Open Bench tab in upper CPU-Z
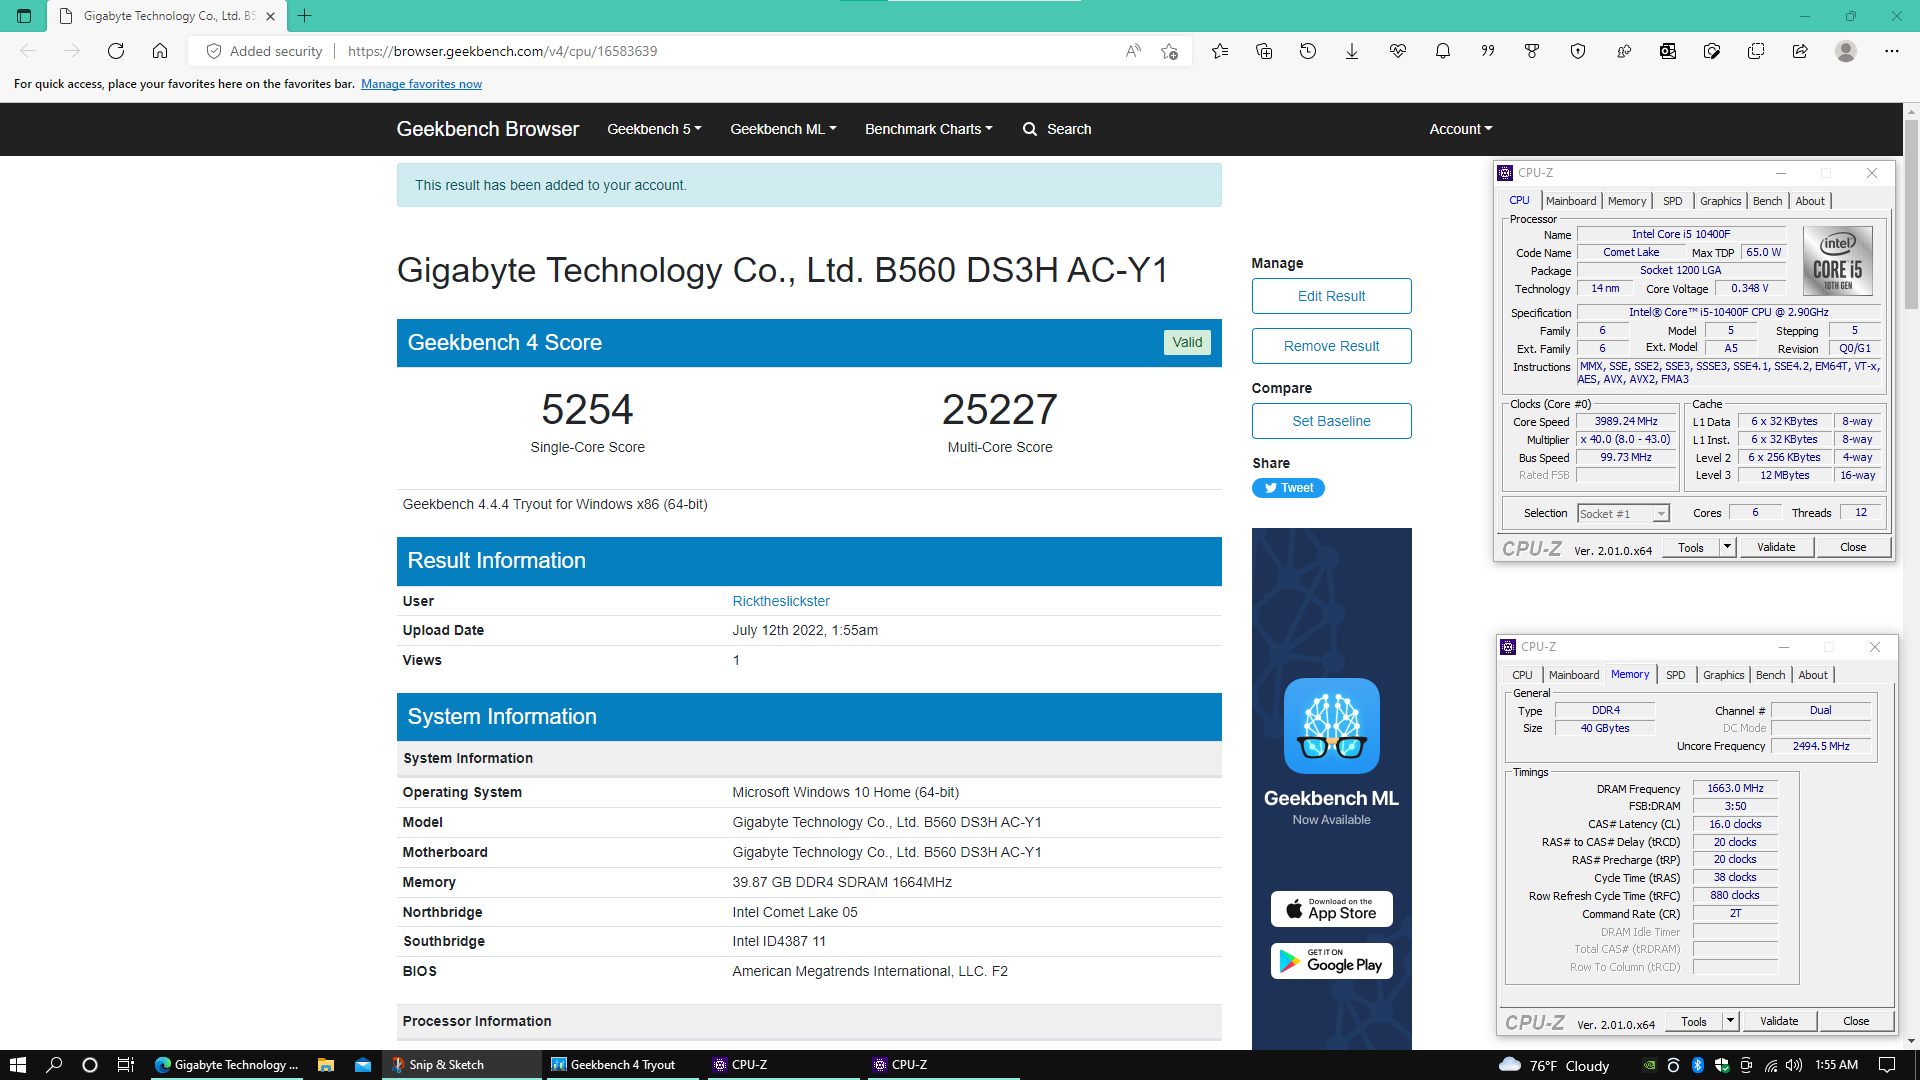Viewport: 1920px width, 1080px height. (1767, 201)
